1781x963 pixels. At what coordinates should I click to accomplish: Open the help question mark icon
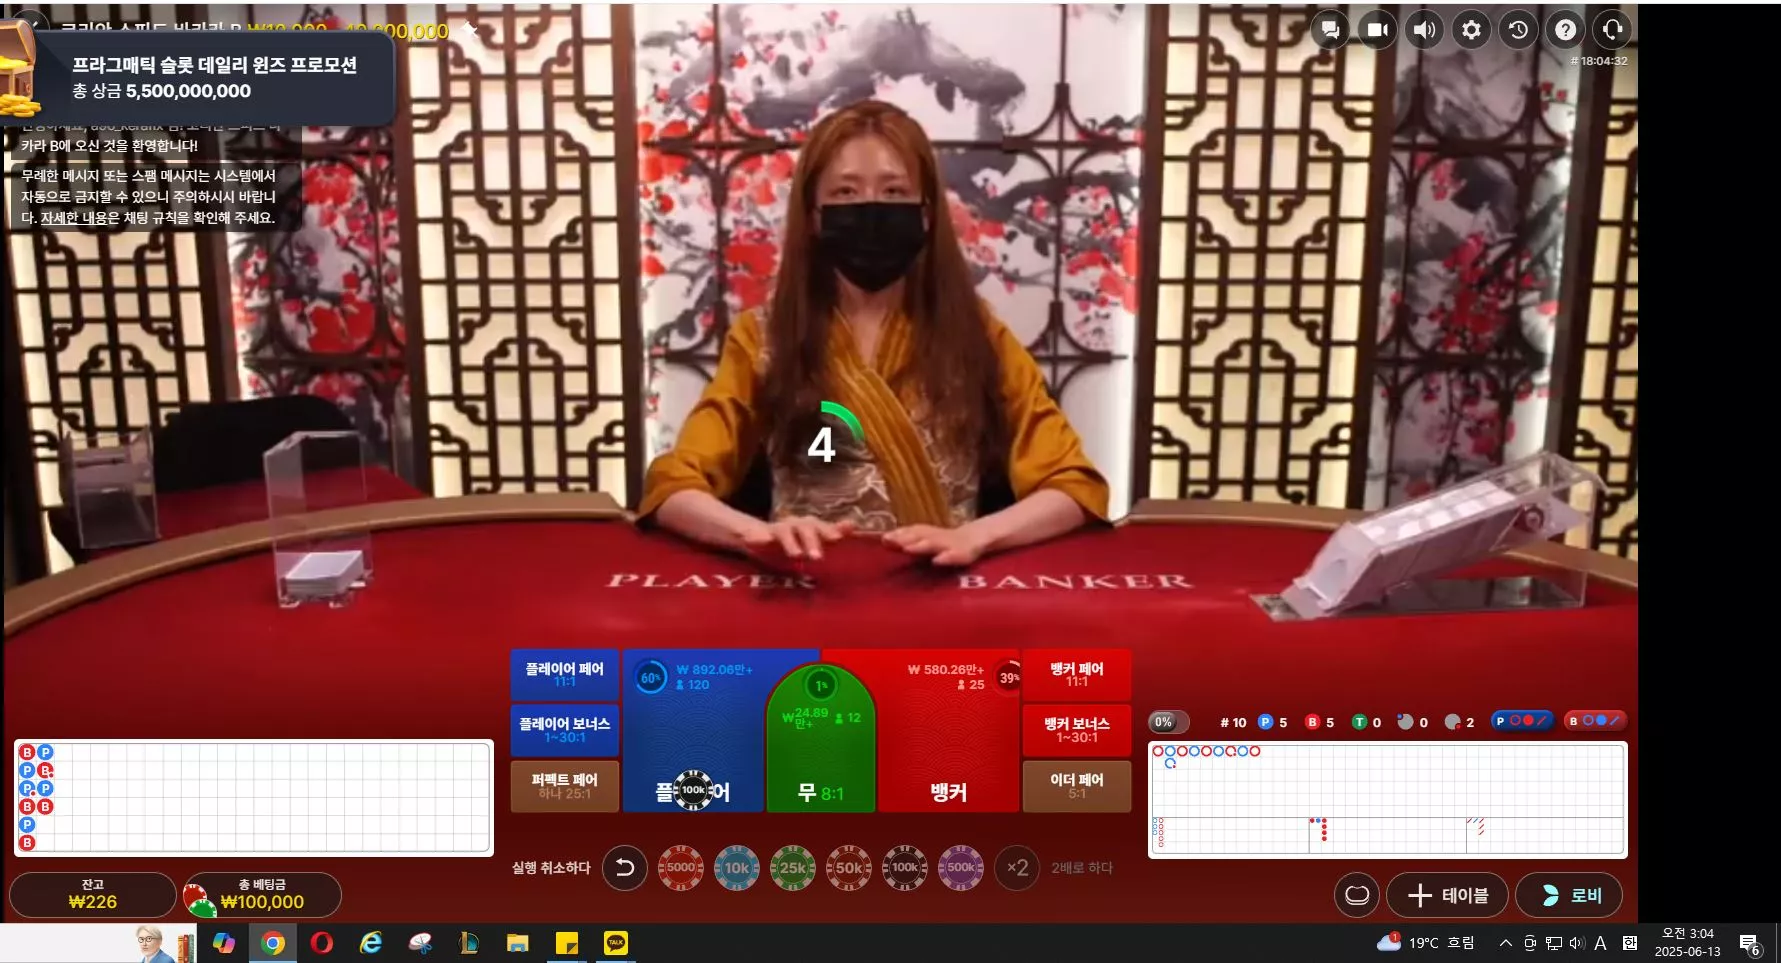point(1565,30)
